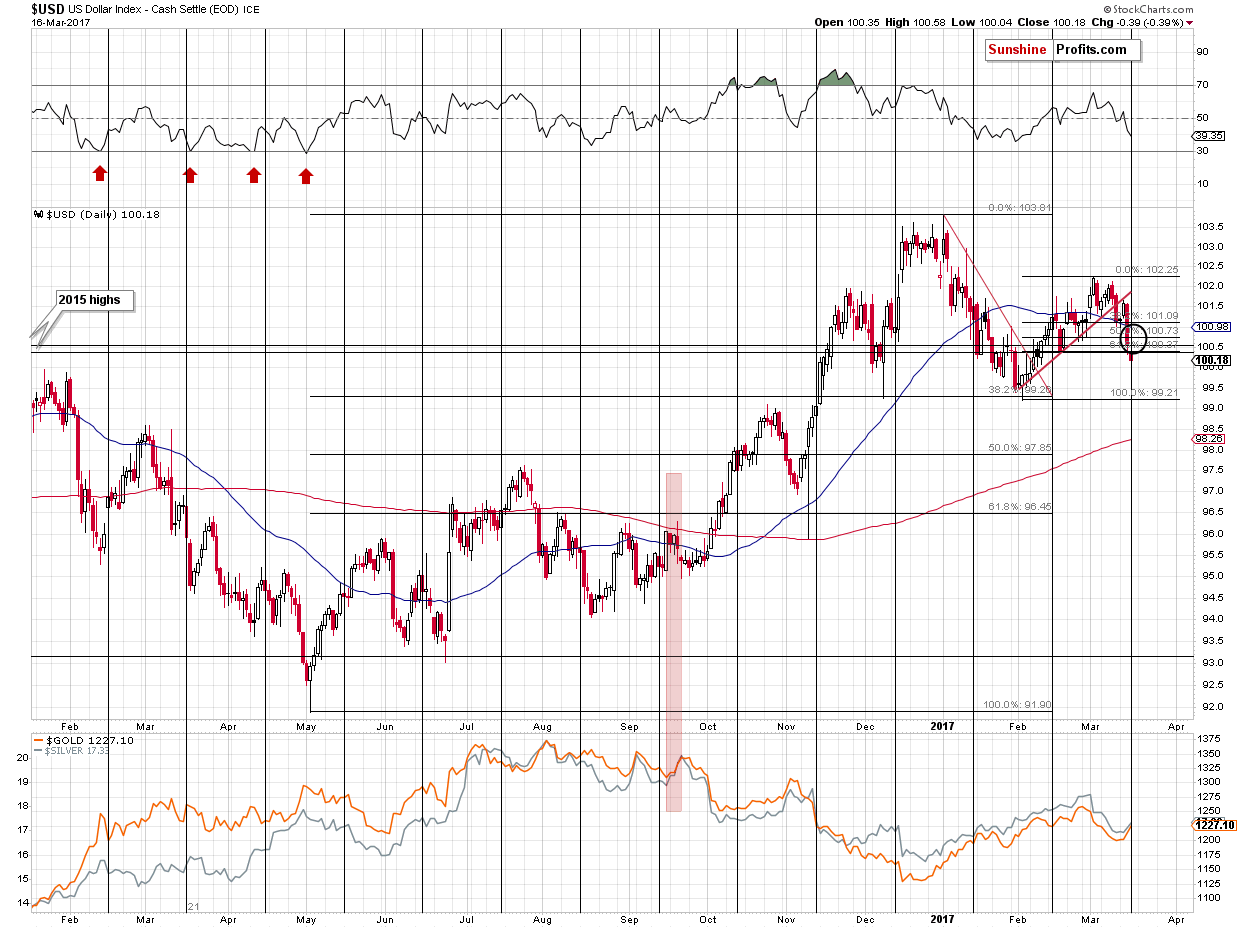Click the Fibonacci label '0.0%: 103.81'
Viewport: 1240px width, 928px height.
point(1019,208)
